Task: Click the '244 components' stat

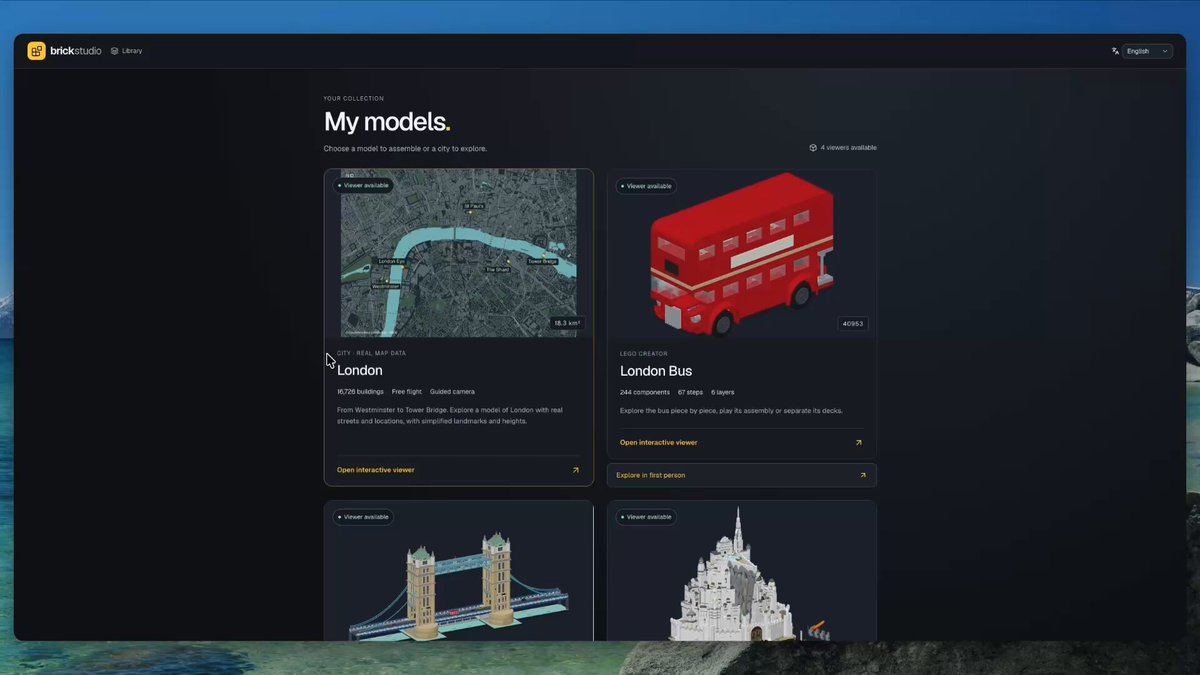Action: pyautogui.click(x=645, y=392)
